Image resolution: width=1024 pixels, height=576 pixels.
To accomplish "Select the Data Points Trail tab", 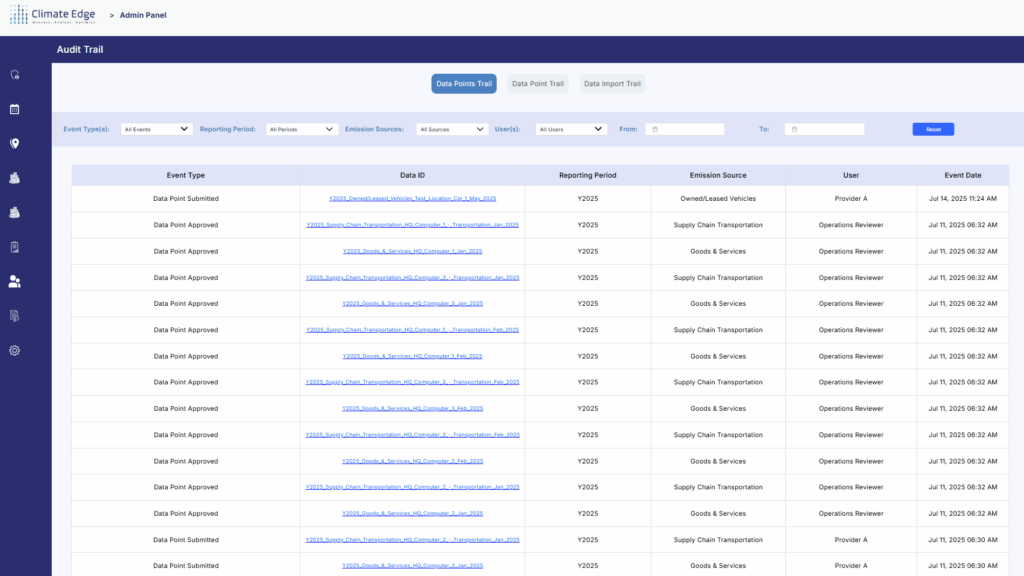I will [463, 84].
